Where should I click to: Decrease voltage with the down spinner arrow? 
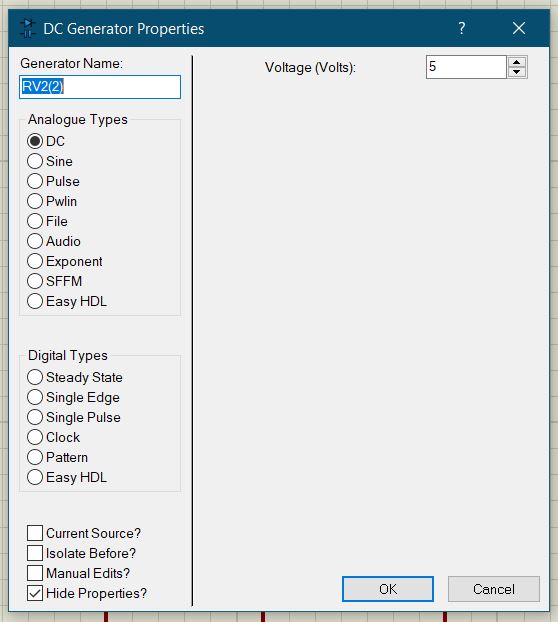516,72
